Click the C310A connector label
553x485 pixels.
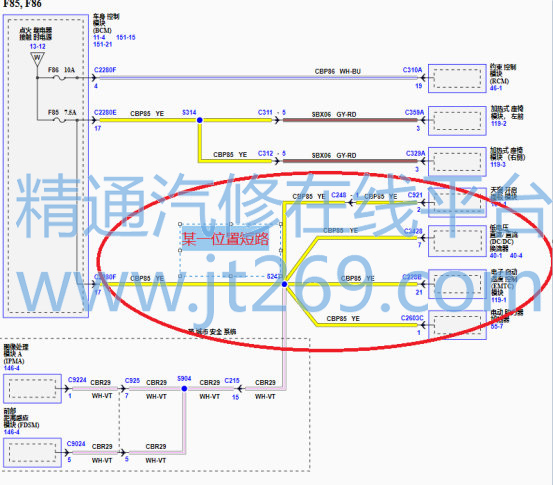[x=412, y=70]
